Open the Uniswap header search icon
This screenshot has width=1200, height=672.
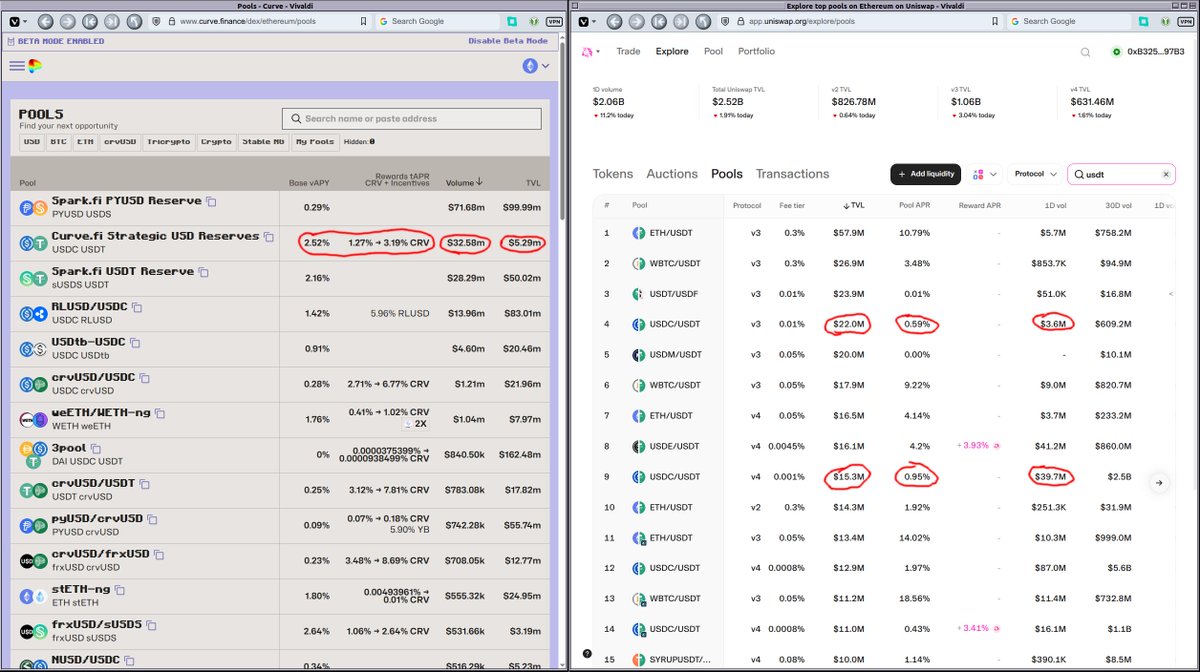click(1086, 52)
